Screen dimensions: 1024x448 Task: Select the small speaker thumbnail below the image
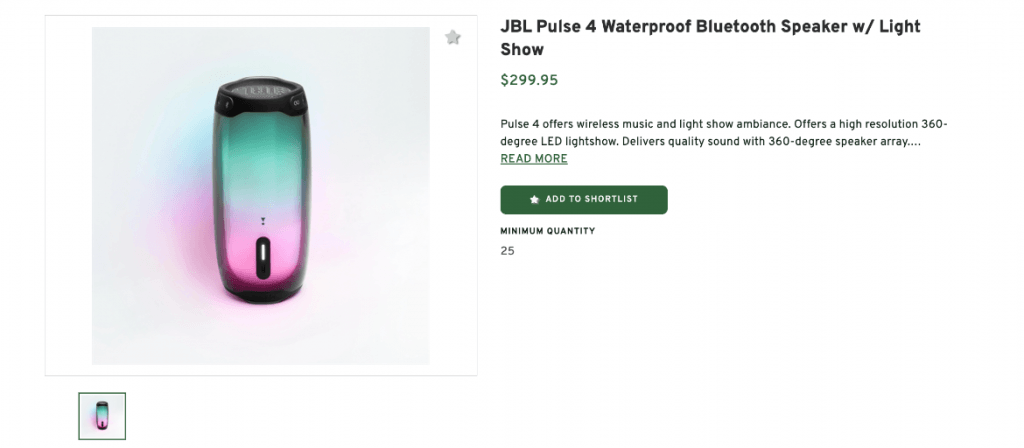pyautogui.click(x=102, y=416)
